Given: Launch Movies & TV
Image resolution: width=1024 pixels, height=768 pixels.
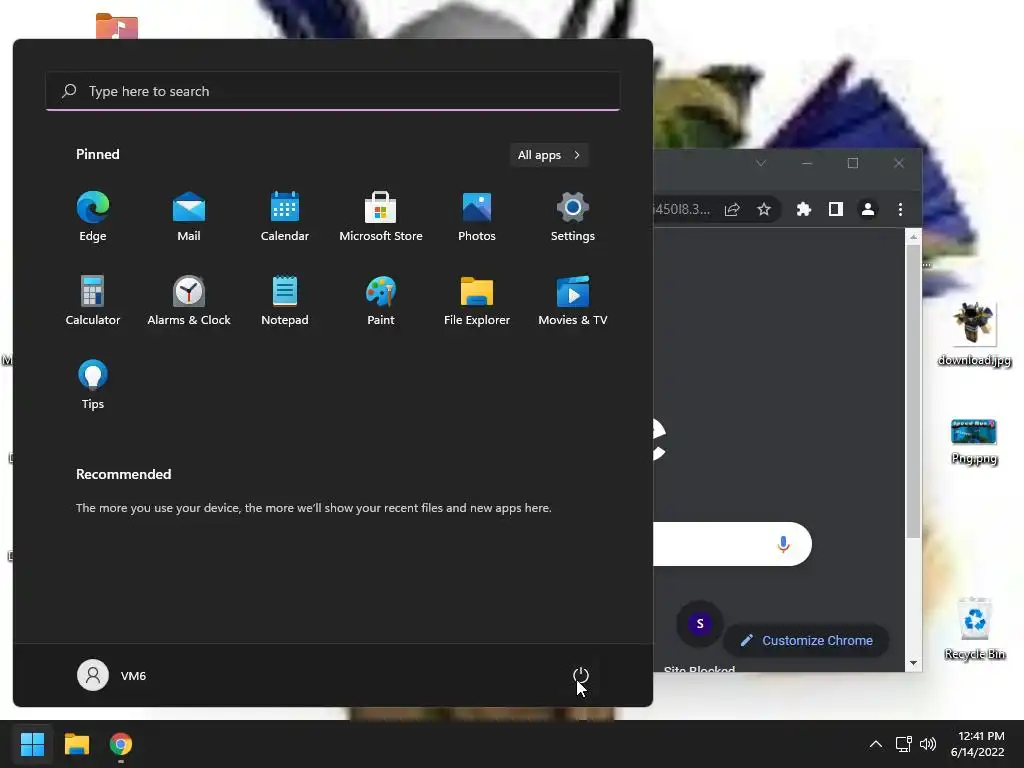Looking at the screenshot, I should point(573,300).
